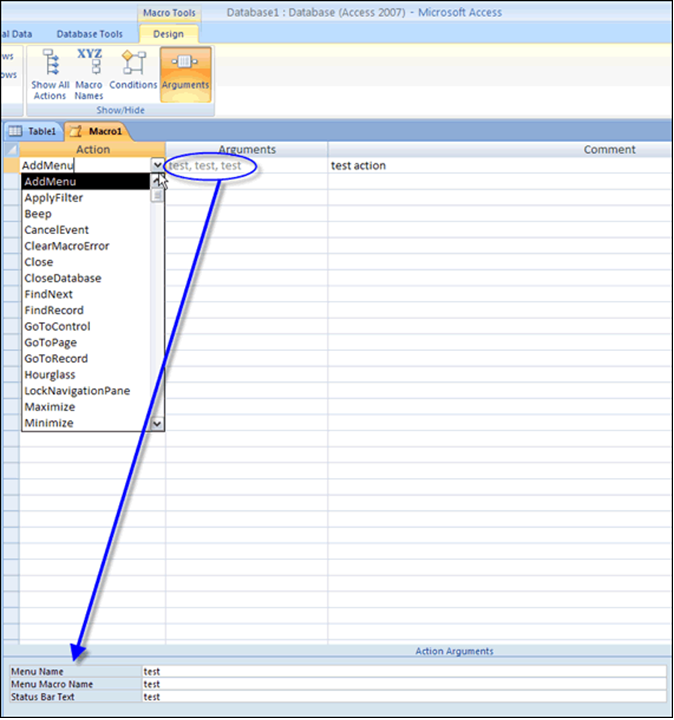The width and height of the screenshot is (674, 720).
Task: Click the Table1 tab datasheet icon
Action: [x=15, y=131]
